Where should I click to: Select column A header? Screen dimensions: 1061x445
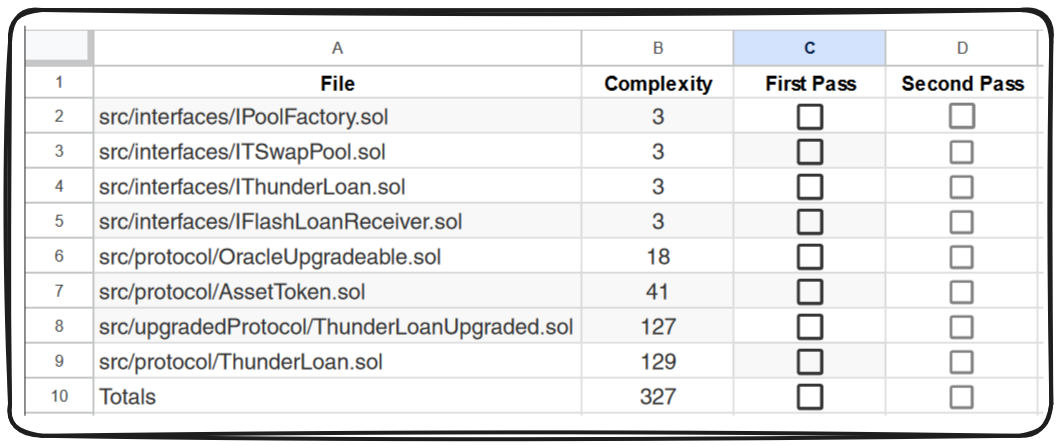337,48
